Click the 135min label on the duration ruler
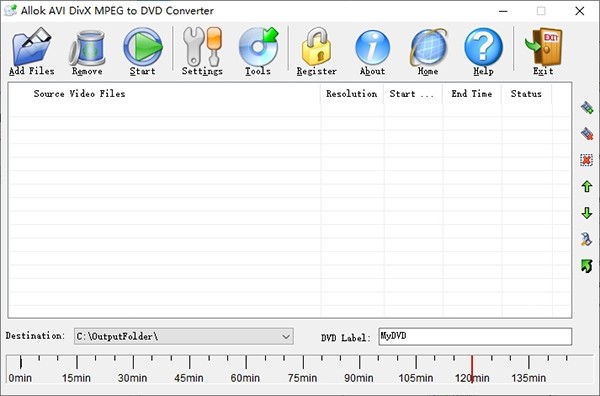Viewport: 600px width, 396px height. pyautogui.click(x=528, y=378)
